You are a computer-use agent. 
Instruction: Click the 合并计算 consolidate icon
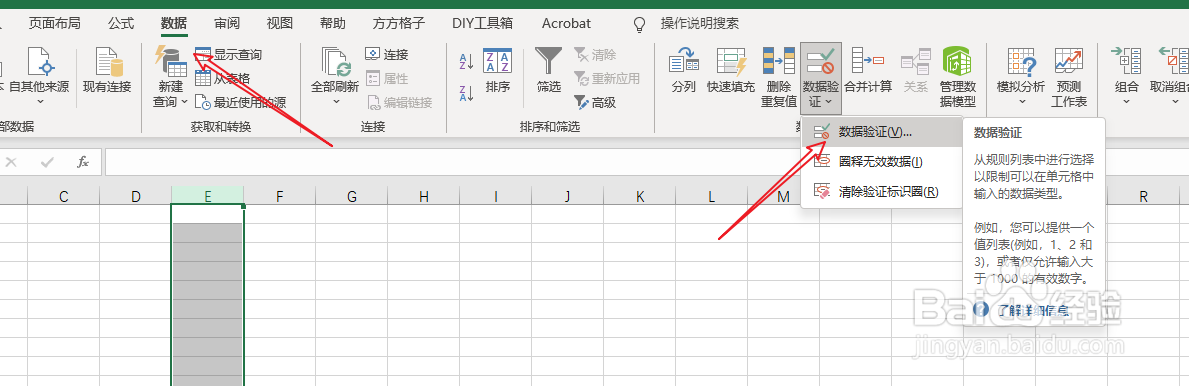tap(867, 61)
